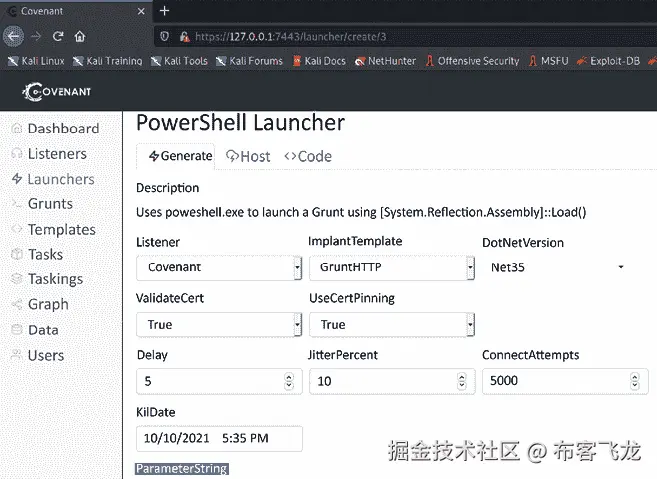Open a new browser tab with plus
657x479 pixels.
[164, 11]
